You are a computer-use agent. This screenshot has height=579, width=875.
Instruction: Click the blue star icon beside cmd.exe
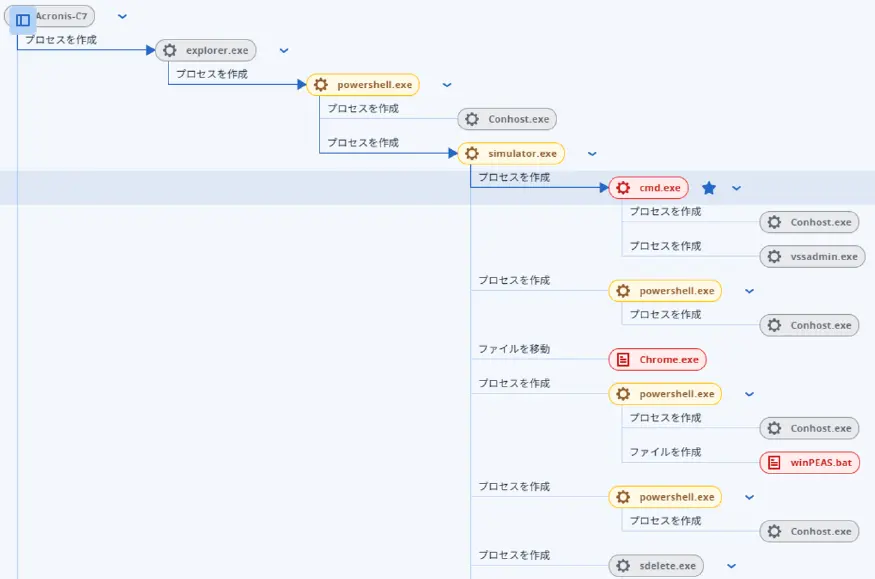tap(709, 188)
